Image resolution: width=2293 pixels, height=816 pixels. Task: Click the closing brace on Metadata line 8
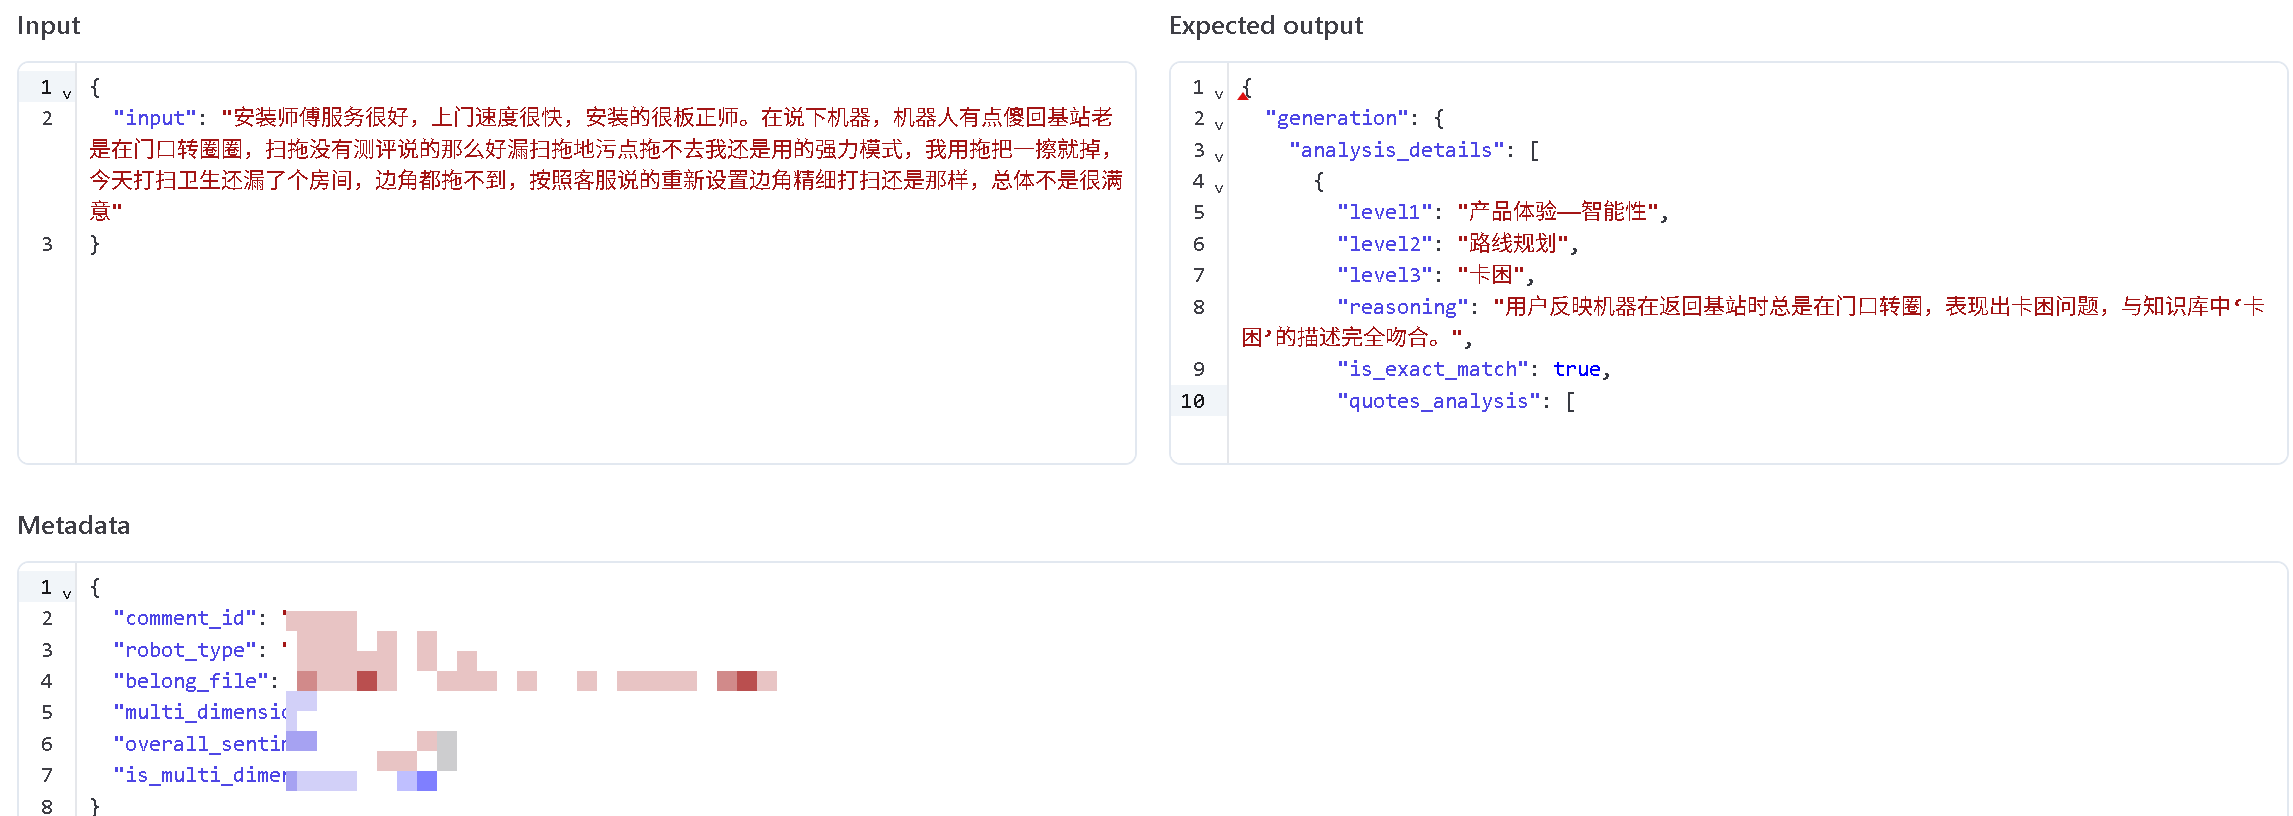[x=95, y=805]
